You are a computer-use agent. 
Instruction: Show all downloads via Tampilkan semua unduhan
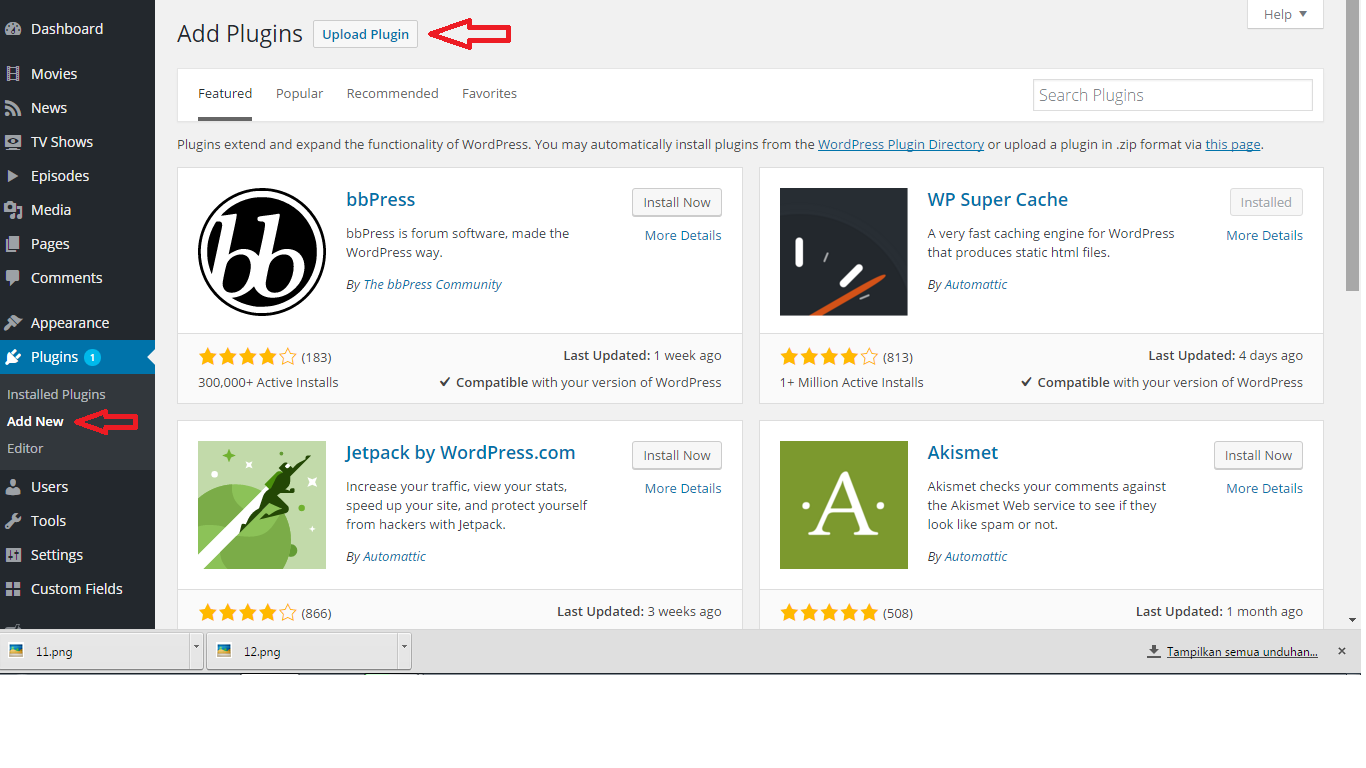pyautogui.click(x=1242, y=652)
